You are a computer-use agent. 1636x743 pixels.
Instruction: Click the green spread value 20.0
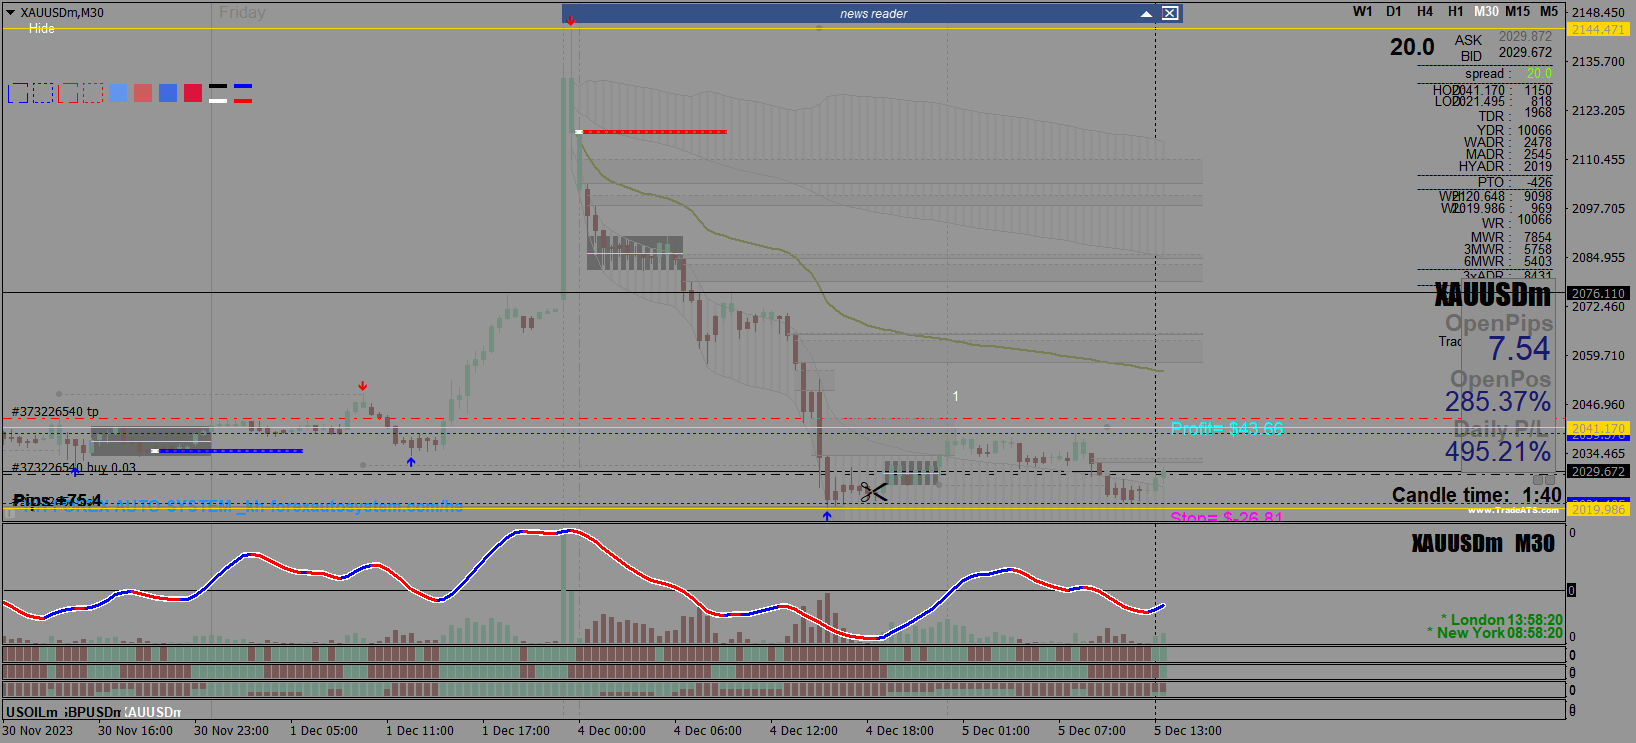click(1539, 73)
